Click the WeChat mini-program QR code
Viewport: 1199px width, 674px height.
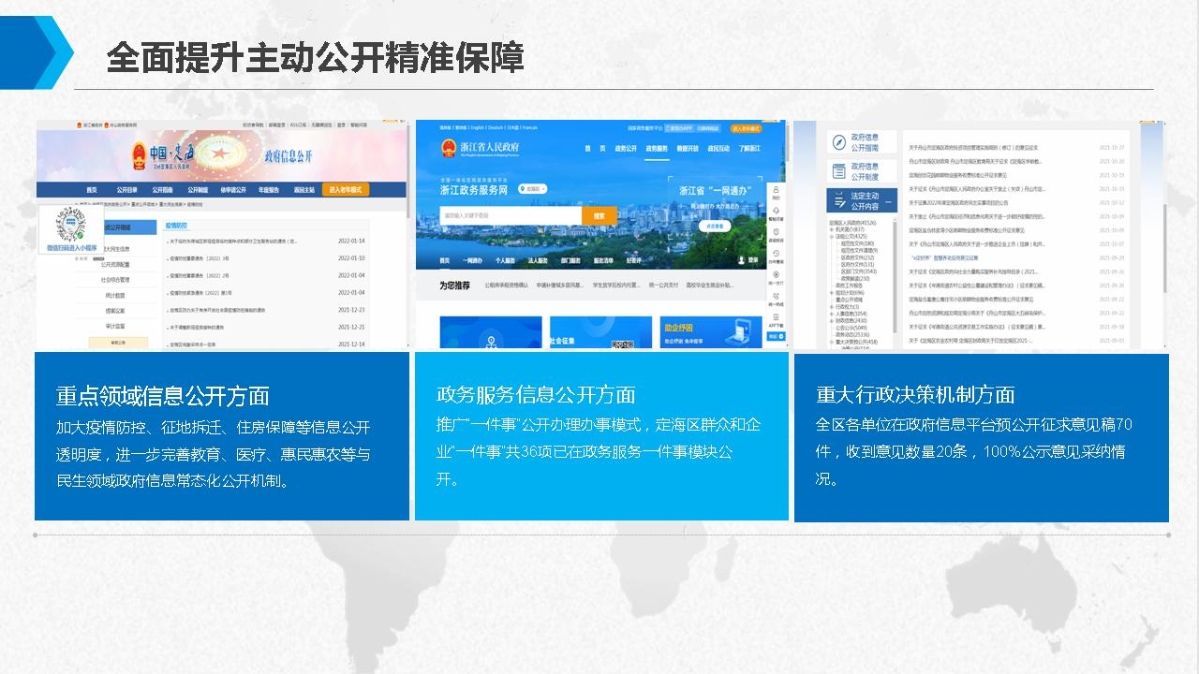(x=71, y=225)
